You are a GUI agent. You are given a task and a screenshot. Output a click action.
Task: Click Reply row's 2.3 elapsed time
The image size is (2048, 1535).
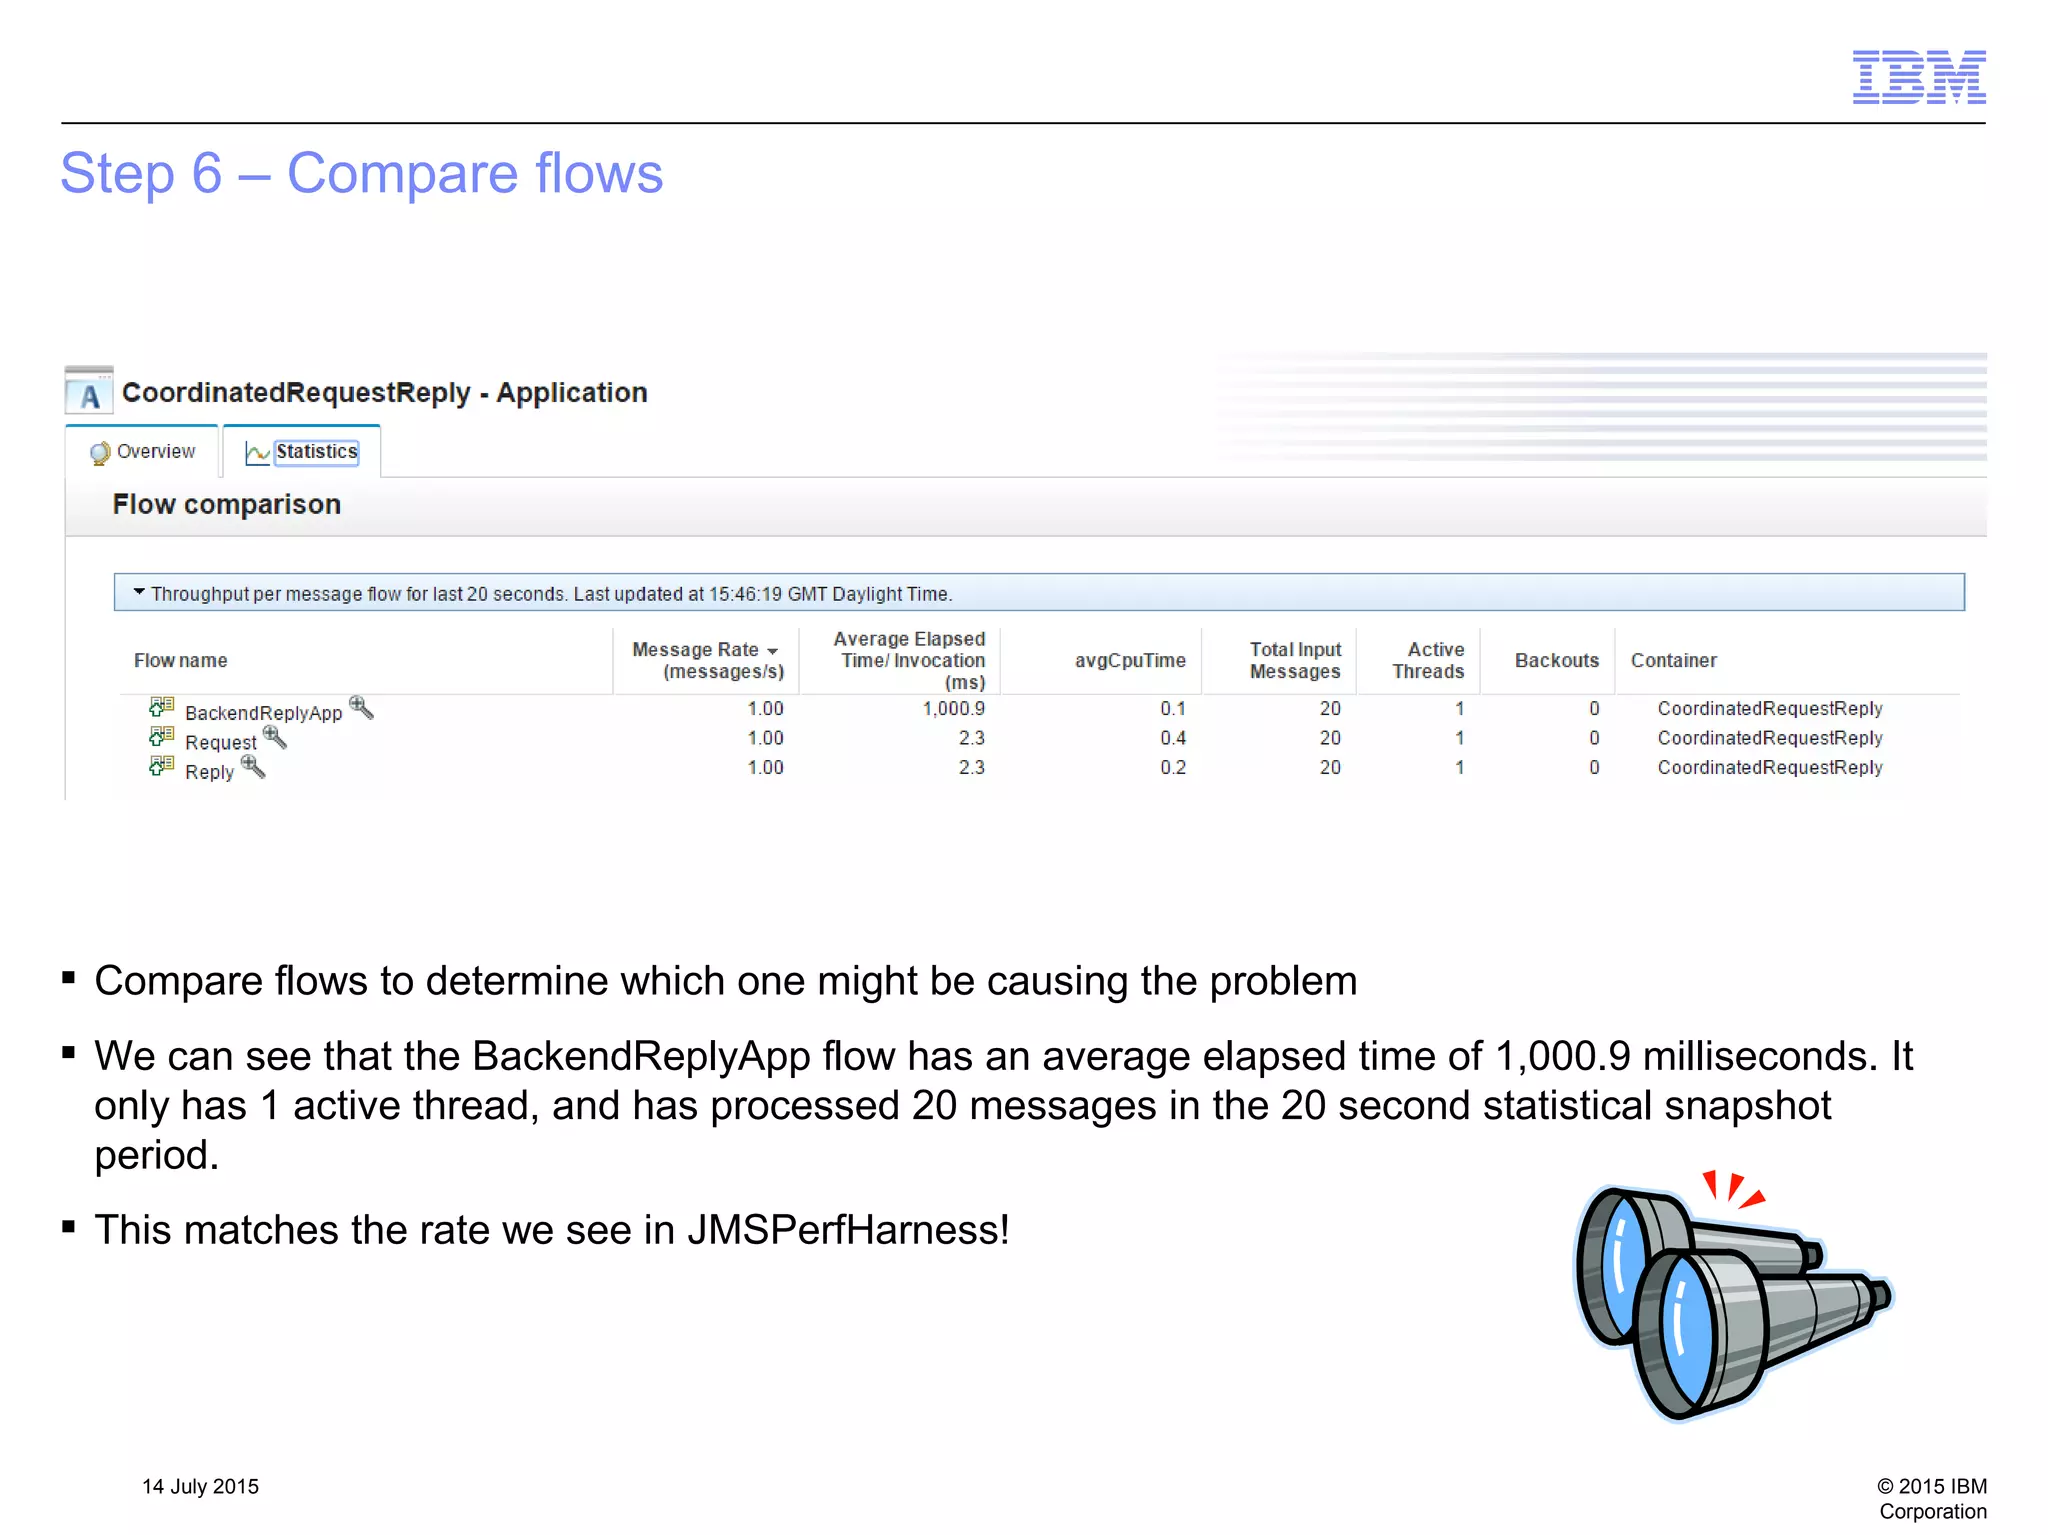point(972,767)
